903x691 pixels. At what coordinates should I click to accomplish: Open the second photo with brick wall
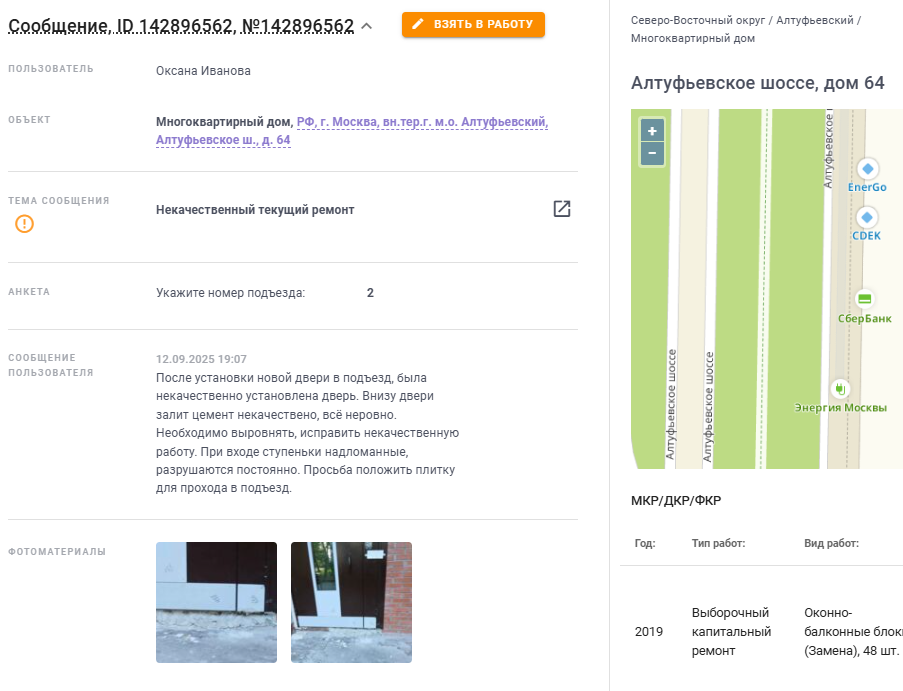[351, 602]
